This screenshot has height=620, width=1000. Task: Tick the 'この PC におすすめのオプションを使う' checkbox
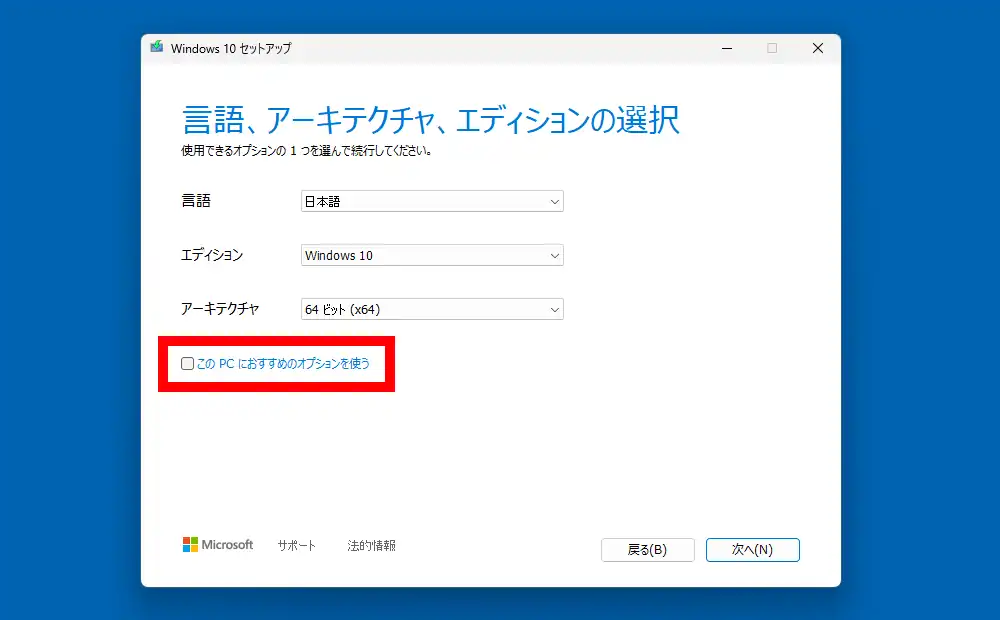[188, 364]
